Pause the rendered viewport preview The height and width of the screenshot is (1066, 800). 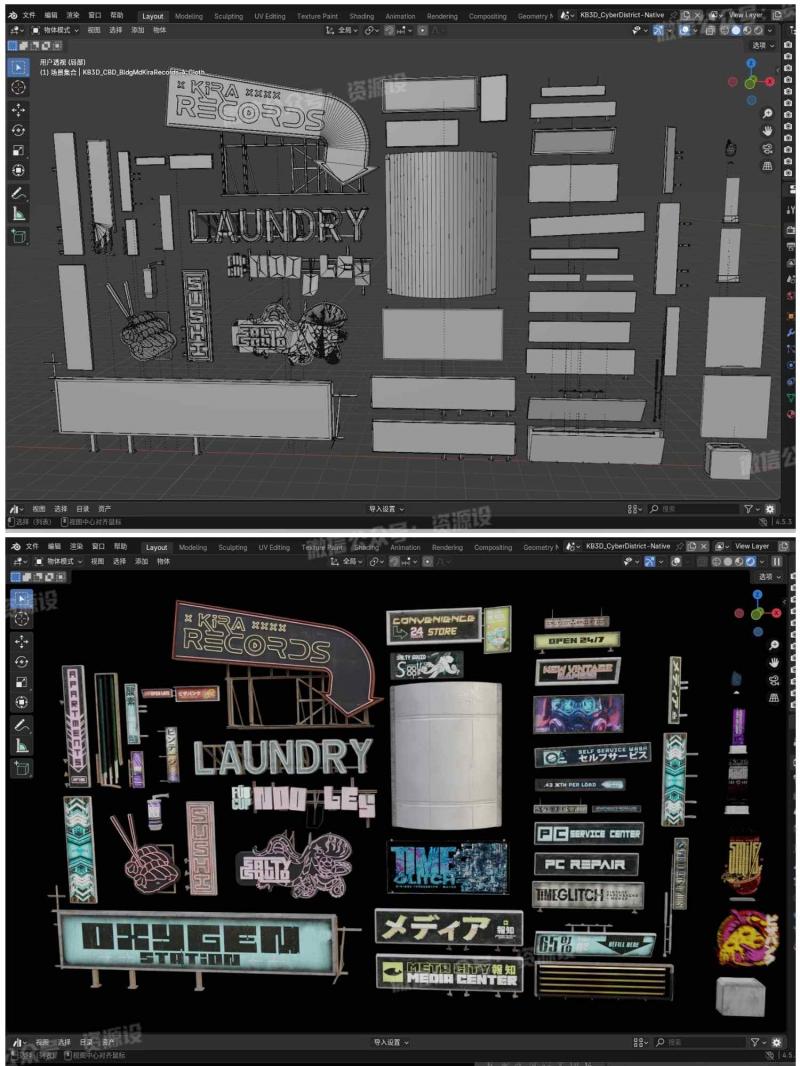click(x=777, y=562)
